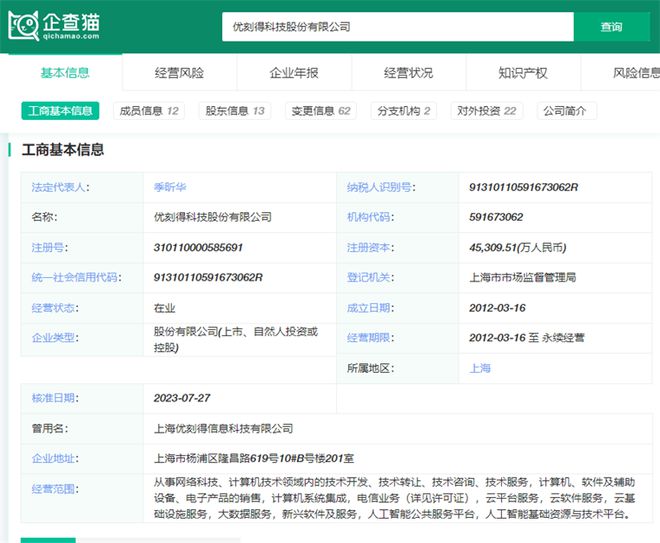Click the 企业类型 field label
Image resolution: width=660 pixels, height=543 pixels.
coord(55,338)
